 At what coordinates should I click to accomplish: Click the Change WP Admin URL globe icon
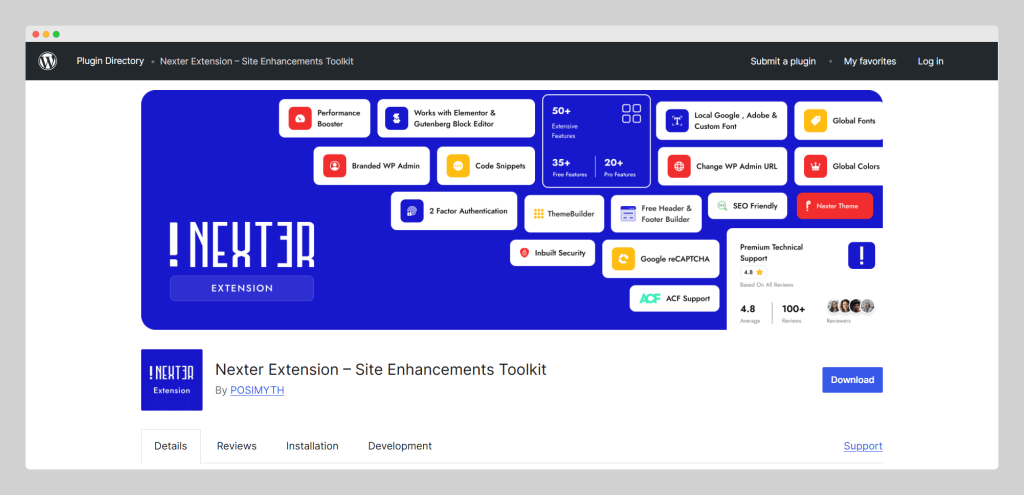(679, 166)
